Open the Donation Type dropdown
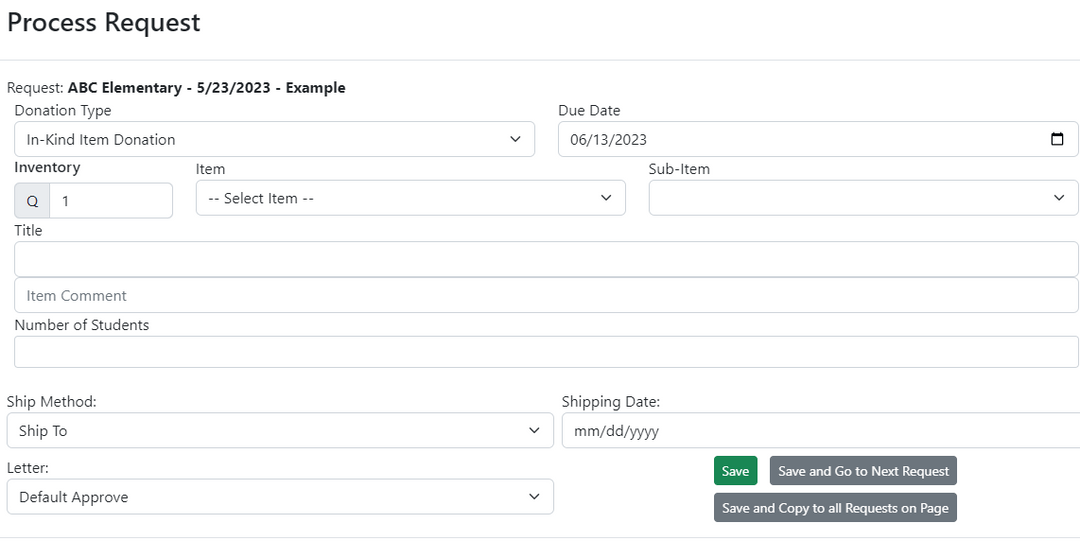This screenshot has width=1080, height=541. coord(274,140)
